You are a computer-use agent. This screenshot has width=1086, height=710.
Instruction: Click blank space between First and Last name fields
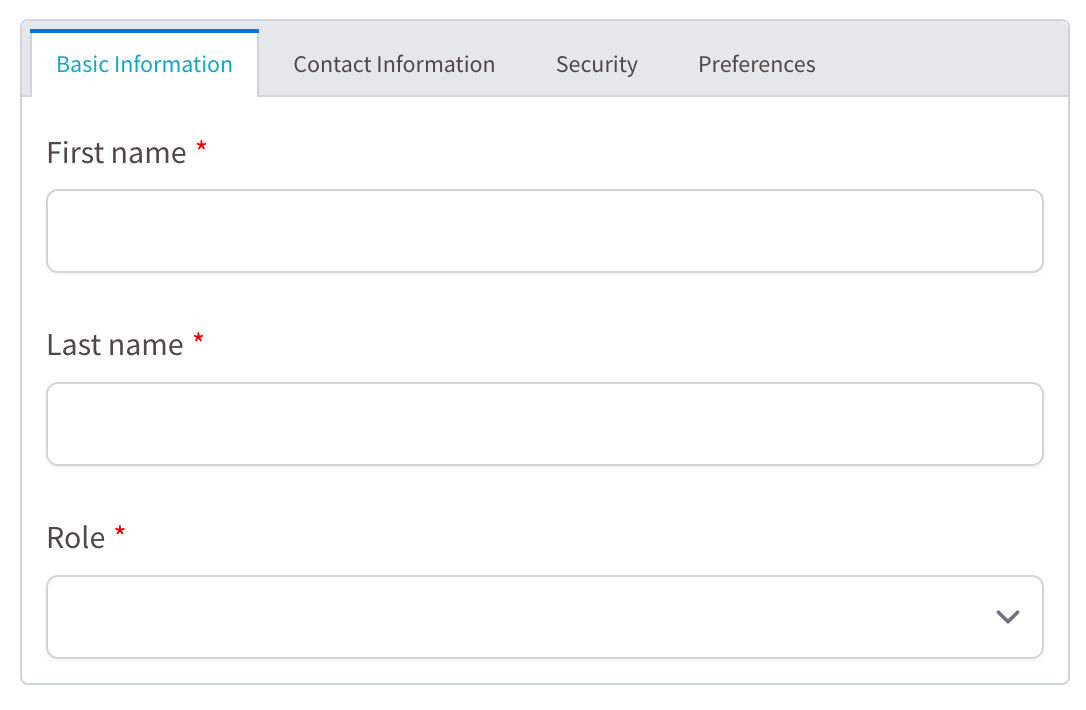(x=544, y=299)
